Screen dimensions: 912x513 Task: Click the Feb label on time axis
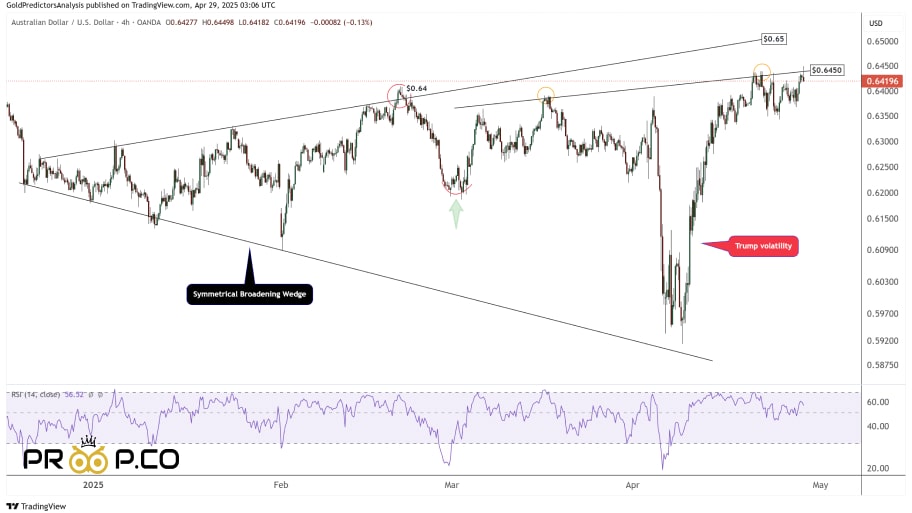pyautogui.click(x=280, y=485)
